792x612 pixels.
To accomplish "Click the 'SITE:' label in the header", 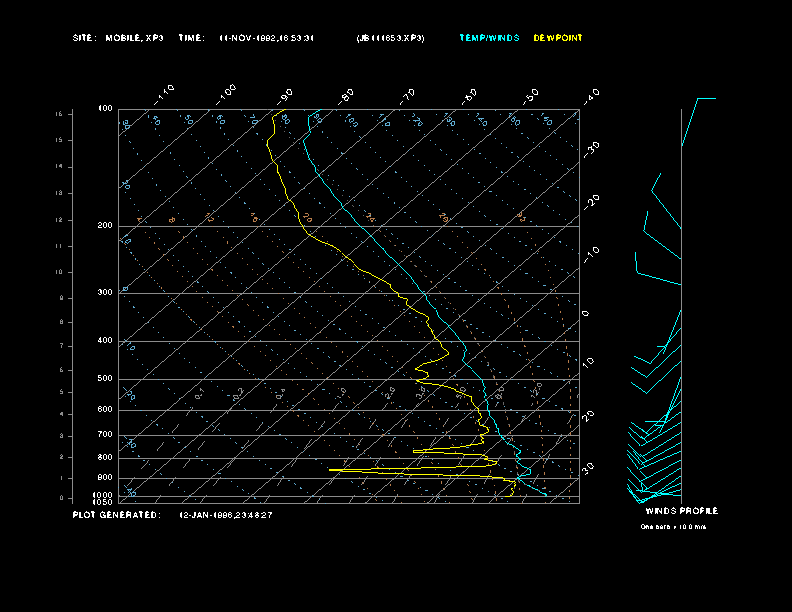I will (x=82, y=38).
